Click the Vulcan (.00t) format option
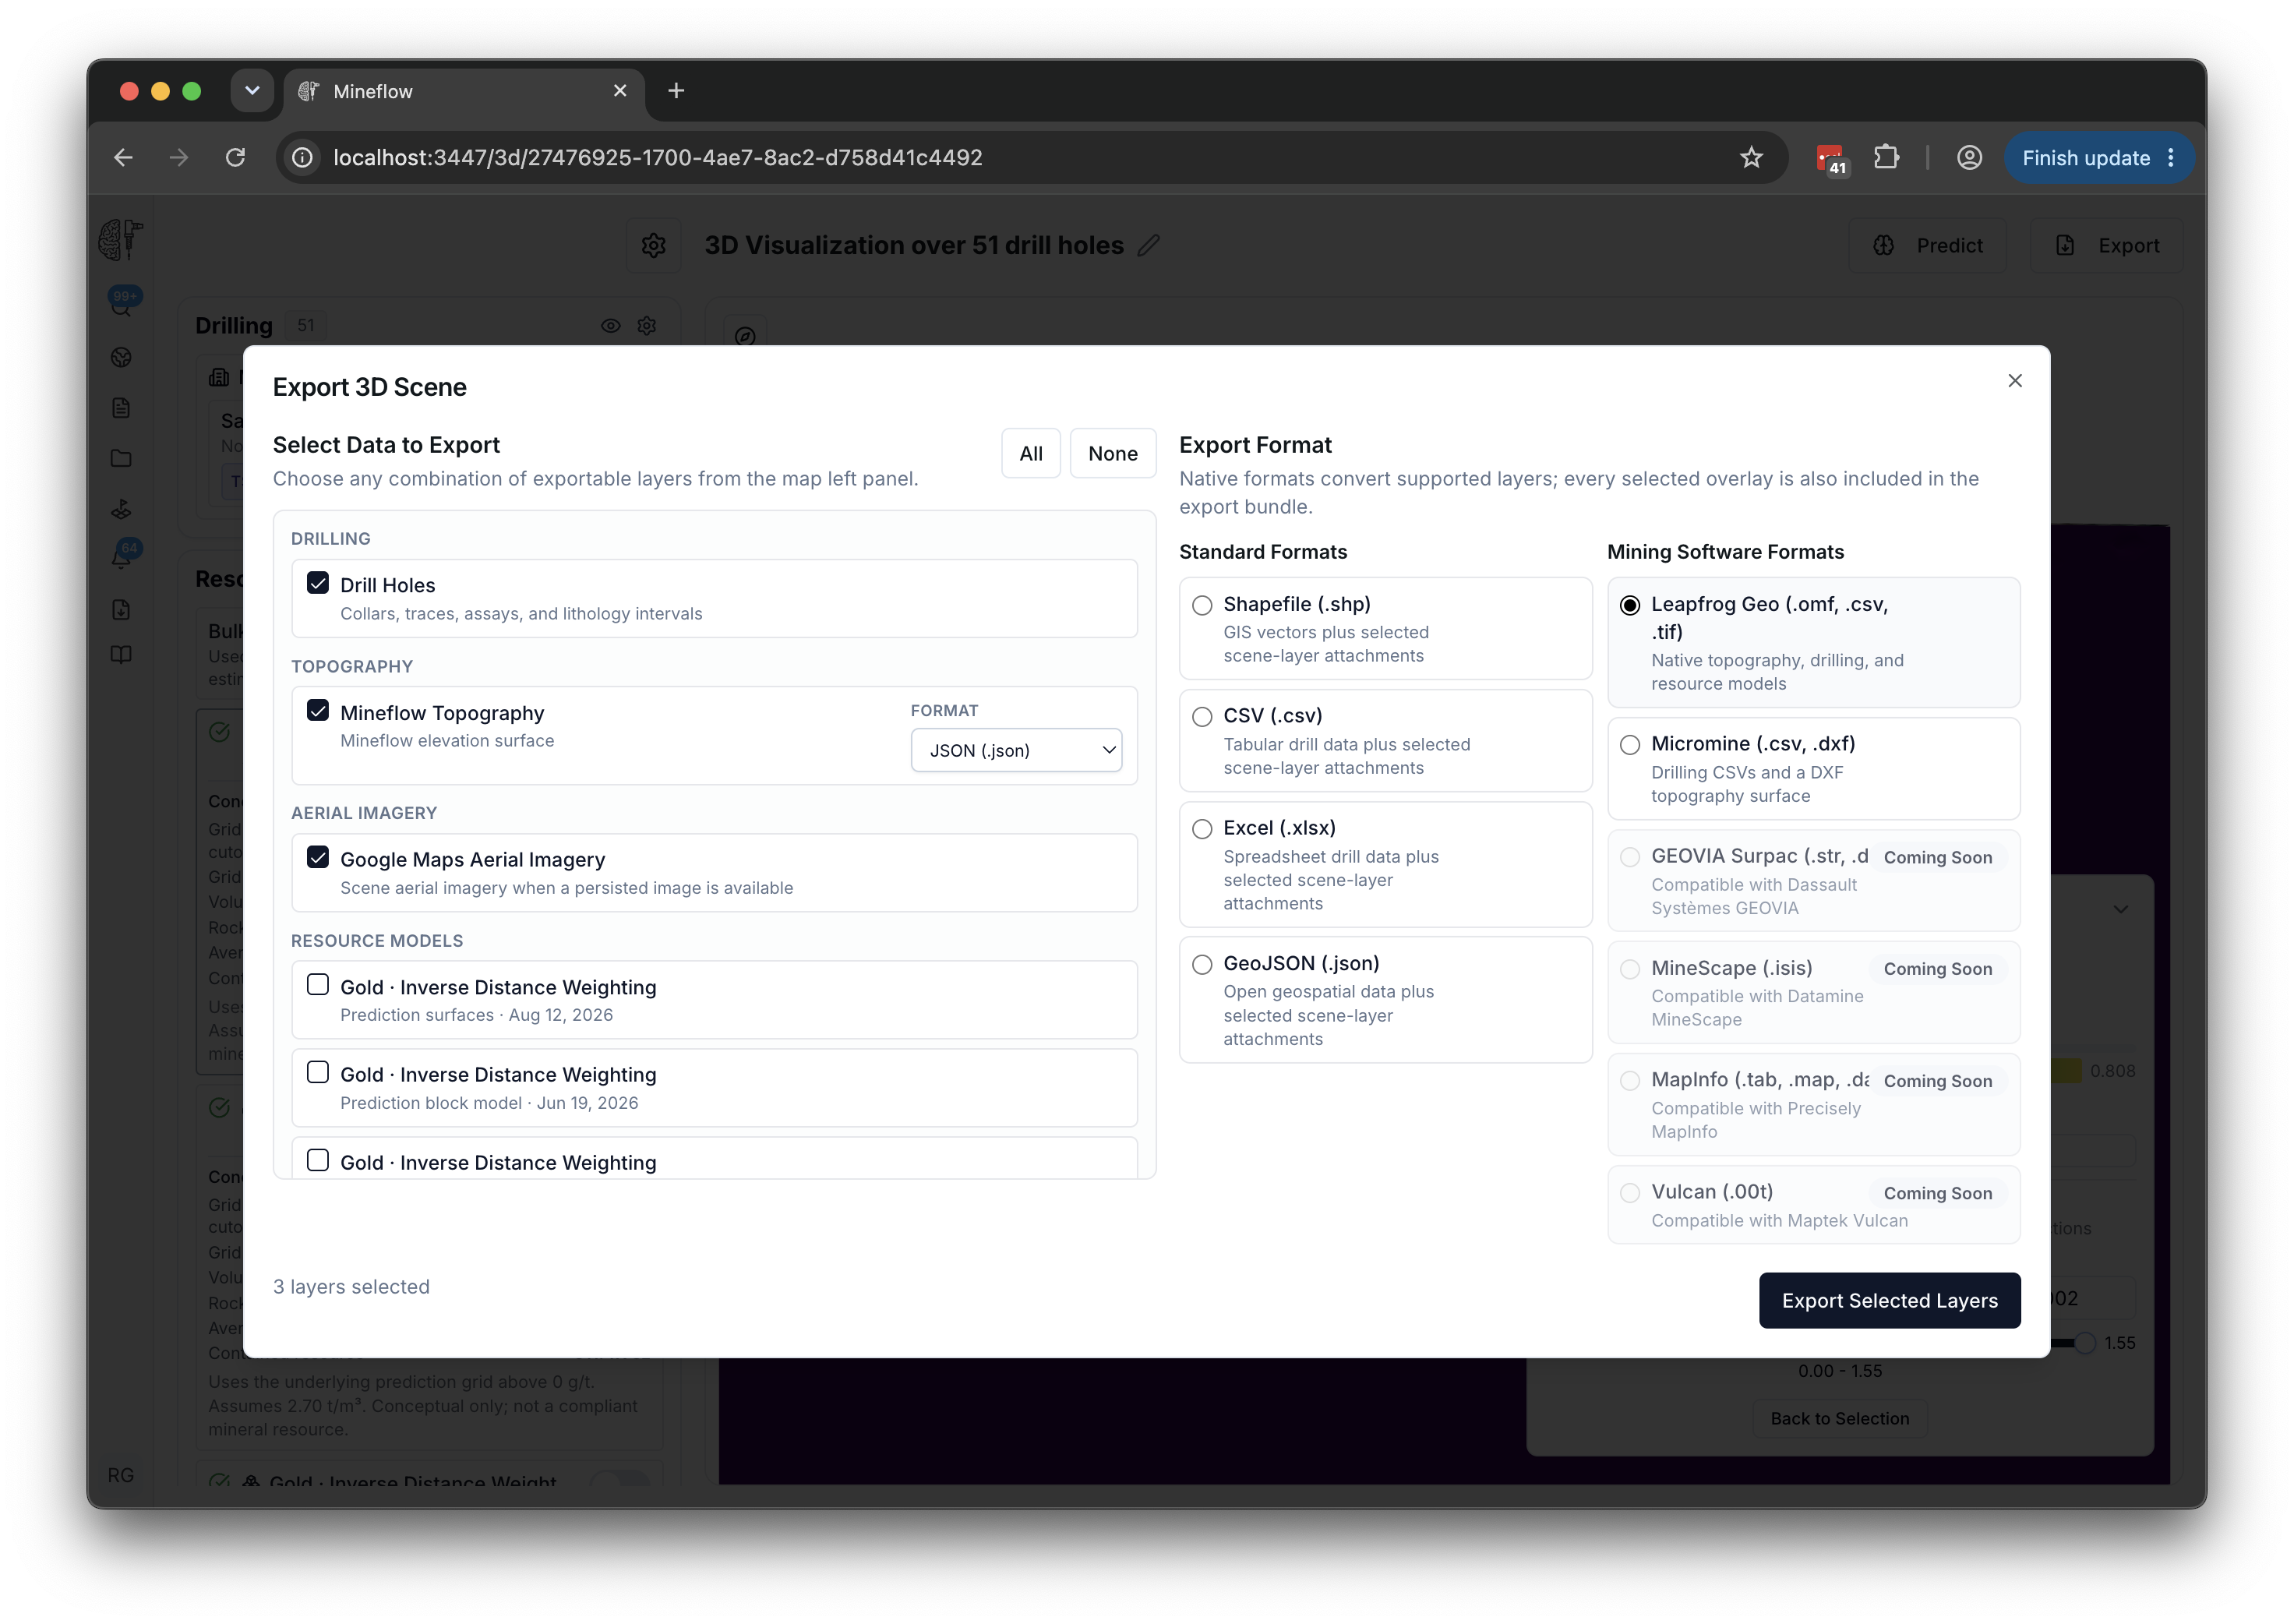2294x1624 pixels. (1813, 1205)
